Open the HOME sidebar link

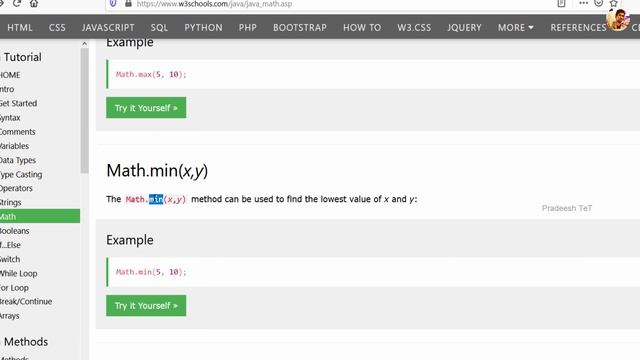click(10, 75)
